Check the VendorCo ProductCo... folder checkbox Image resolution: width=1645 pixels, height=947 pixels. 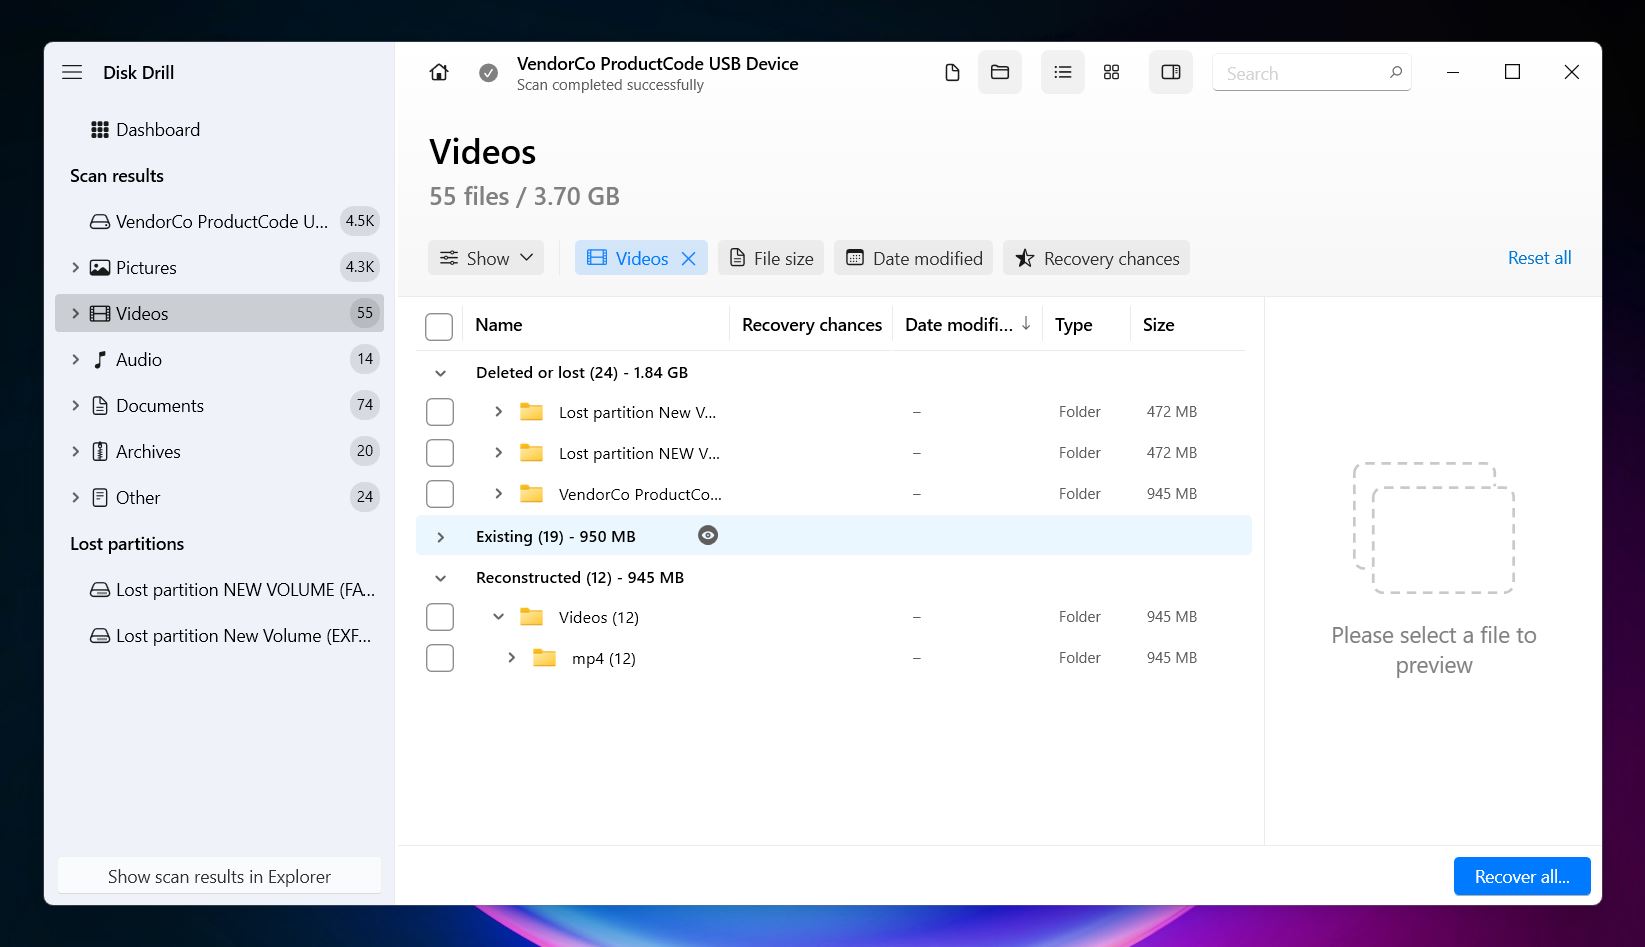[x=440, y=494]
